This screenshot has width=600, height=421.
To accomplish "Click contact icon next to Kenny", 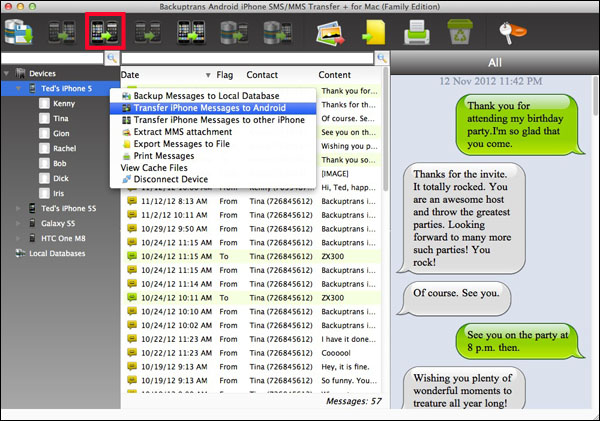I will coord(44,103).
